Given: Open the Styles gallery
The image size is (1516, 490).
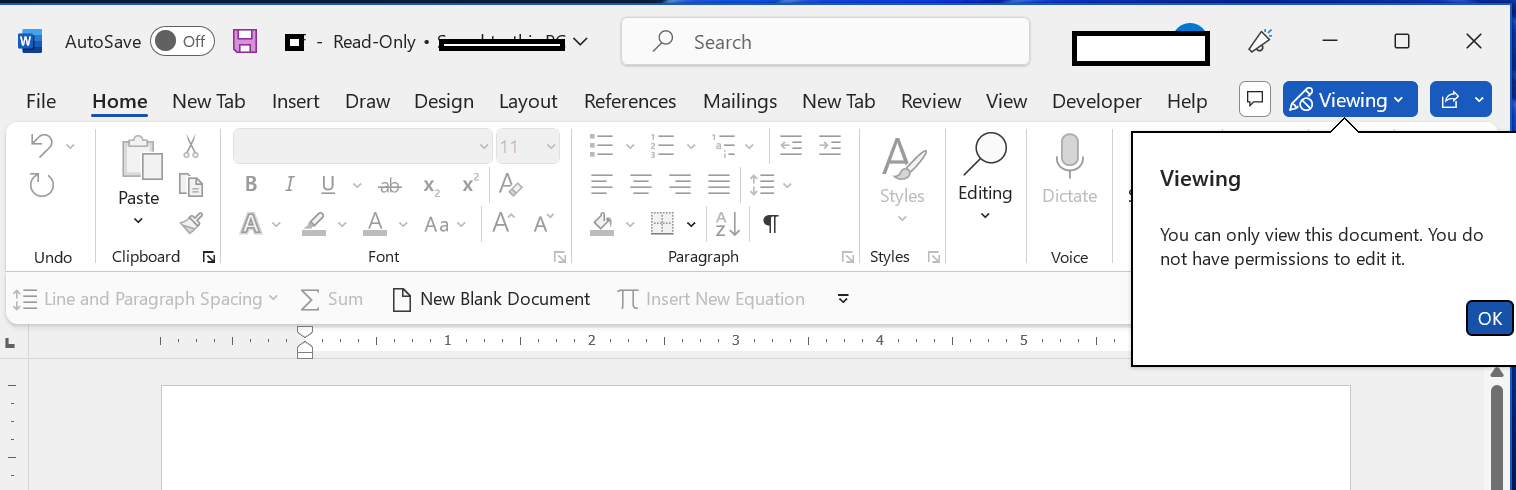Looking at the screenshot, I should (902, 182).
